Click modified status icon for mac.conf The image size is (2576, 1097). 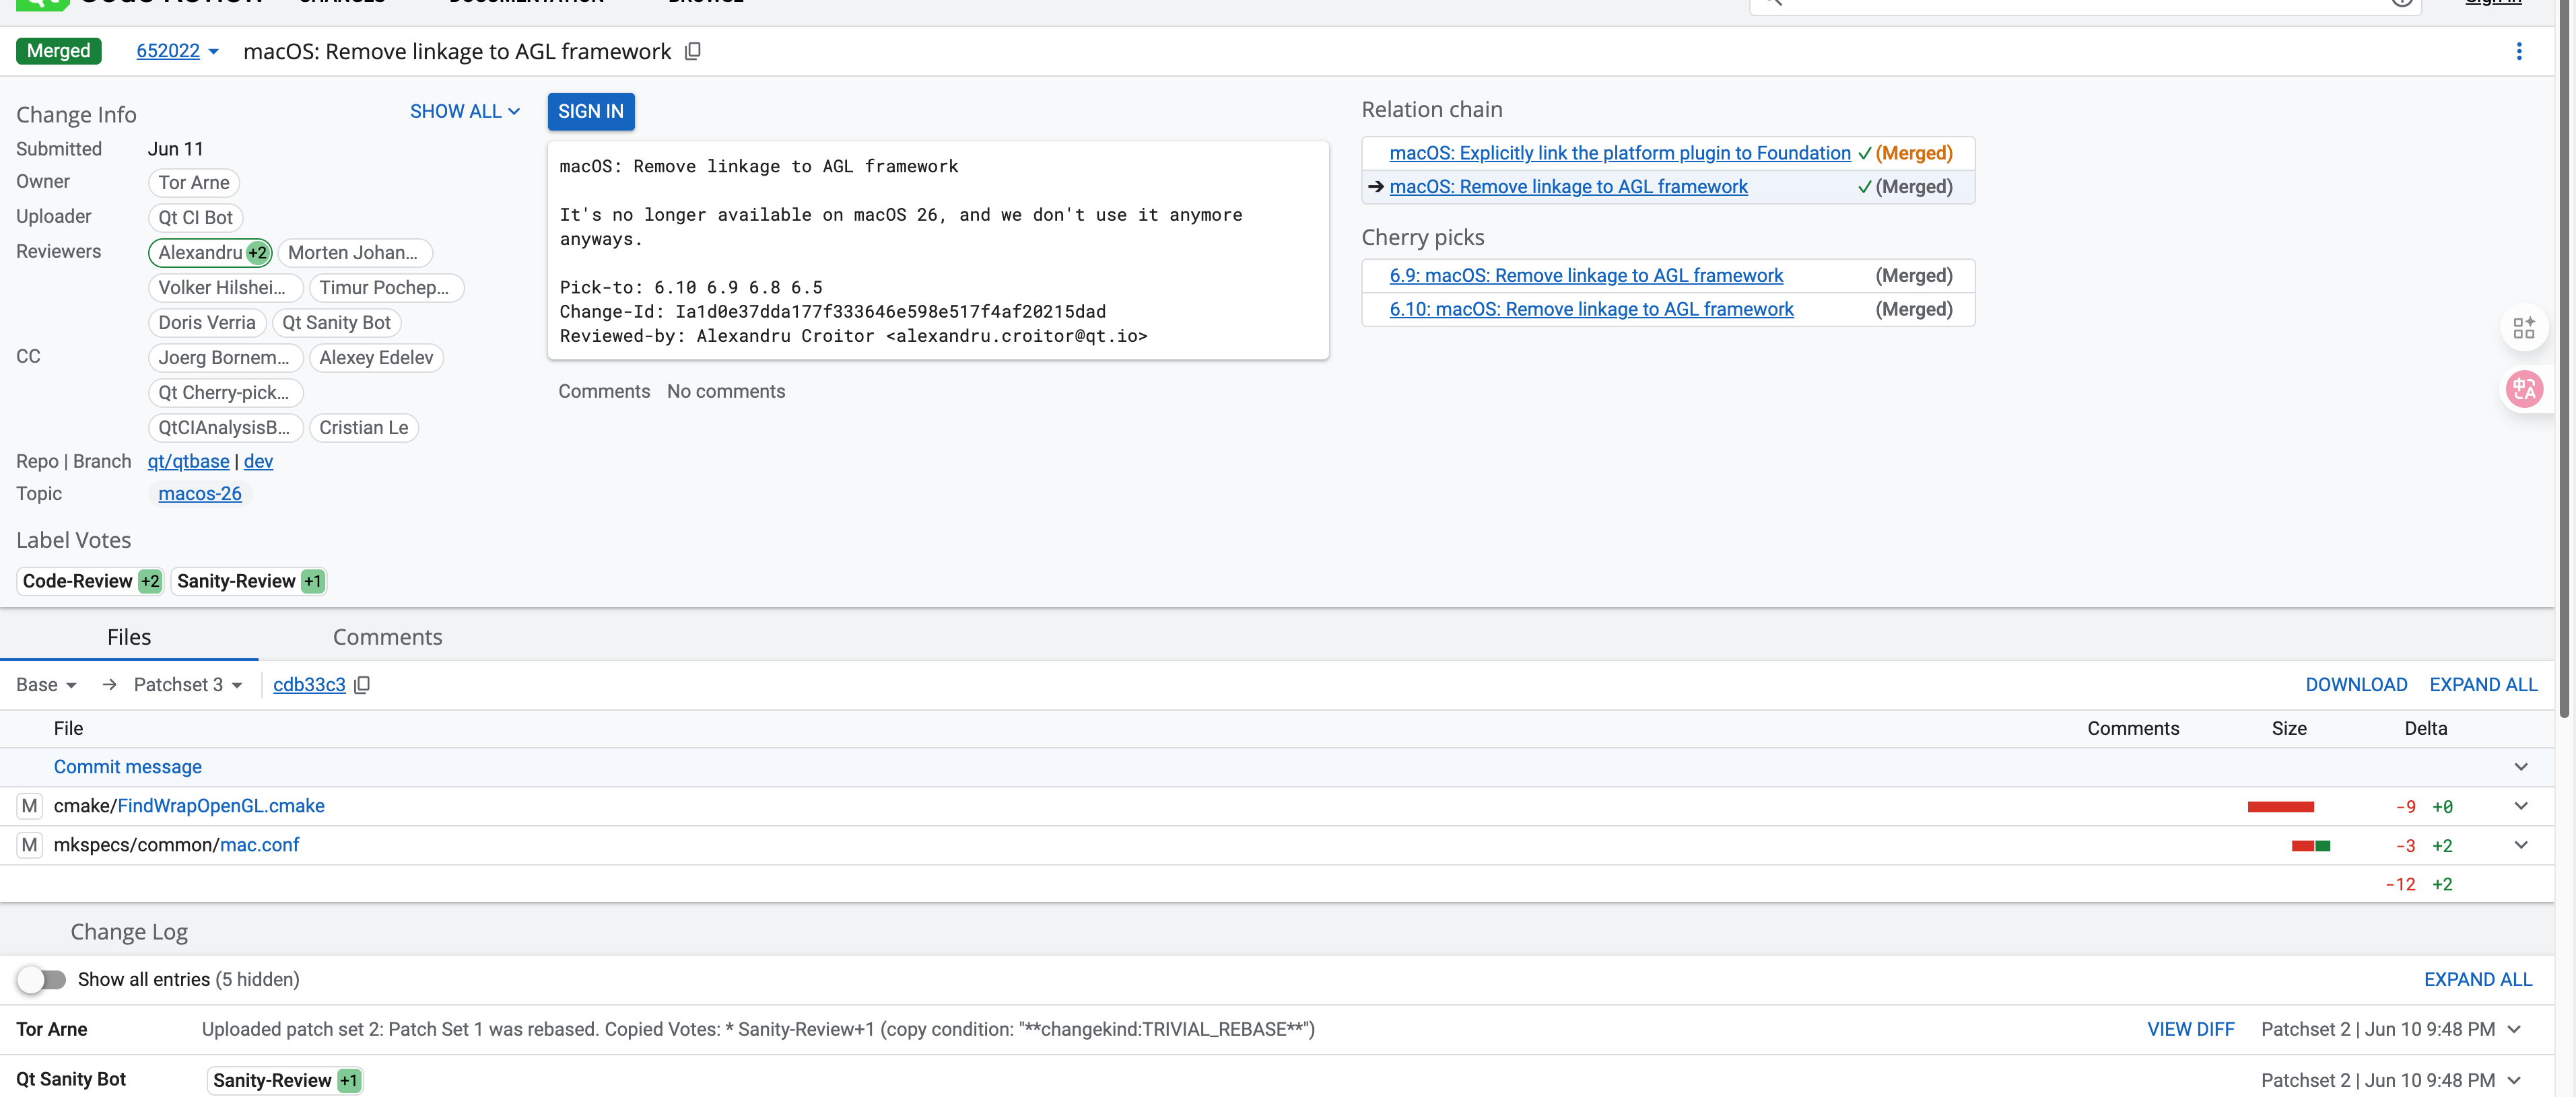[x=29, y=845]
